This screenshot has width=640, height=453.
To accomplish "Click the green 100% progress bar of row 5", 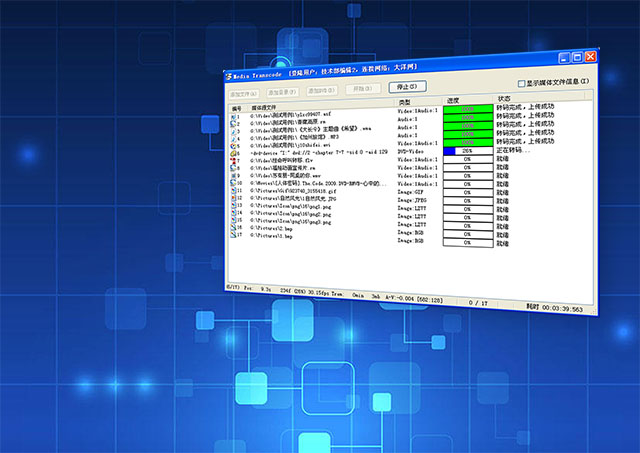I will click(x=468, y=142).
